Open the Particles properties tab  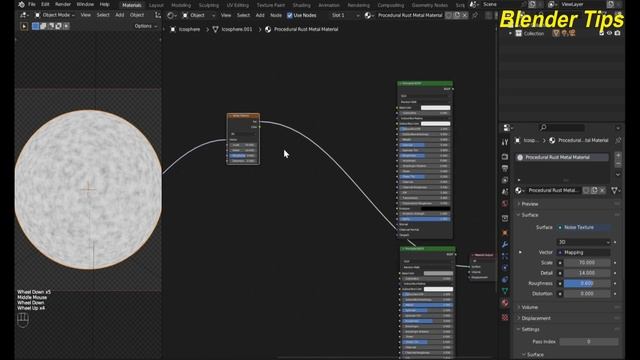coord(505,256)
